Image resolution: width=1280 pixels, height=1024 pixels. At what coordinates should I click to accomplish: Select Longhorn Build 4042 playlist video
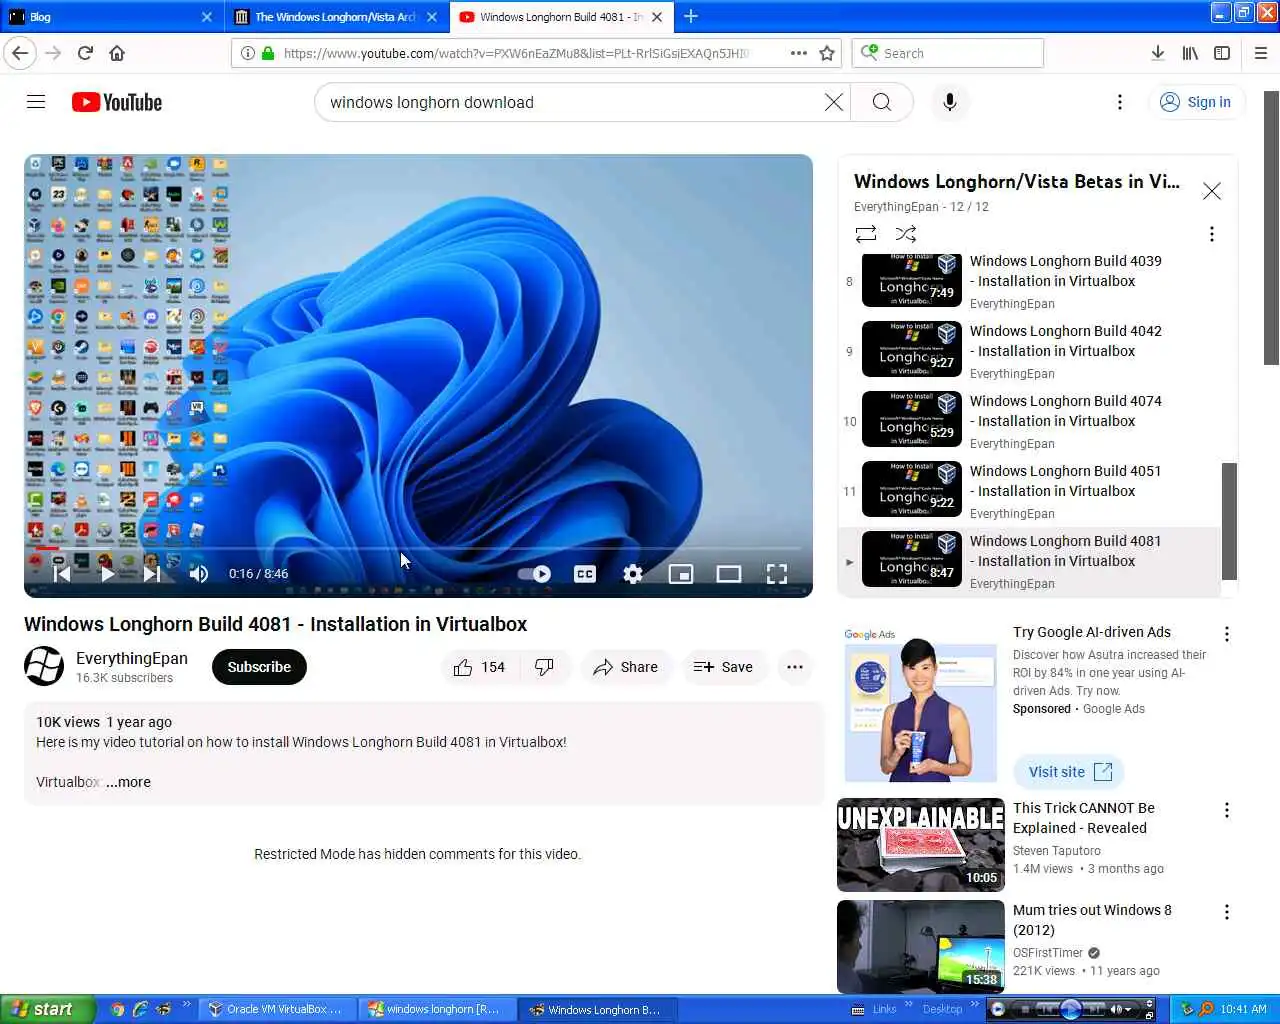1030,352
